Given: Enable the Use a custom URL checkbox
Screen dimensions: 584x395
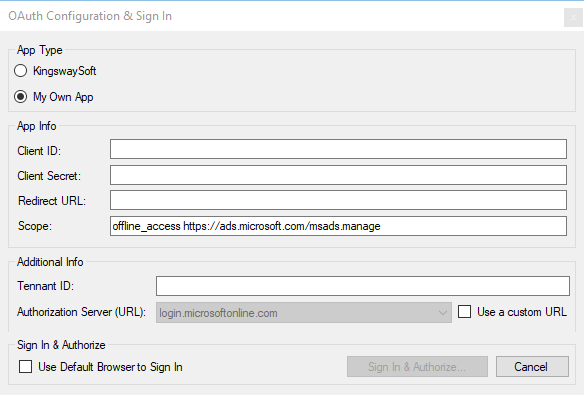Looking at the screenshot, I should point(464,312).
